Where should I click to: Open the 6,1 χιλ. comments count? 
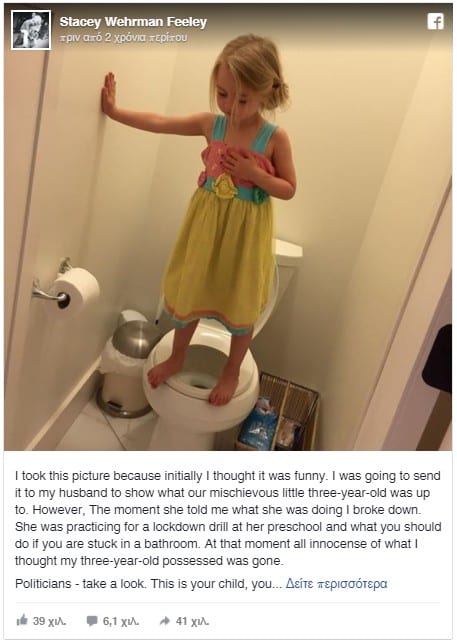pos(121,621)
